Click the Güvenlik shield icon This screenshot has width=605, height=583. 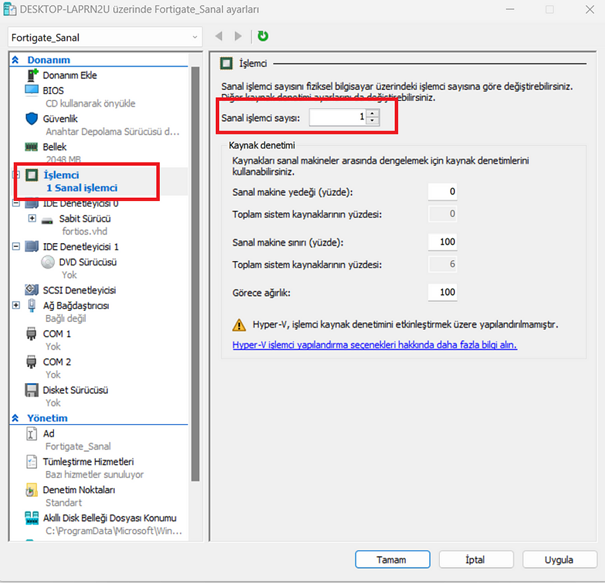point(32,118)
